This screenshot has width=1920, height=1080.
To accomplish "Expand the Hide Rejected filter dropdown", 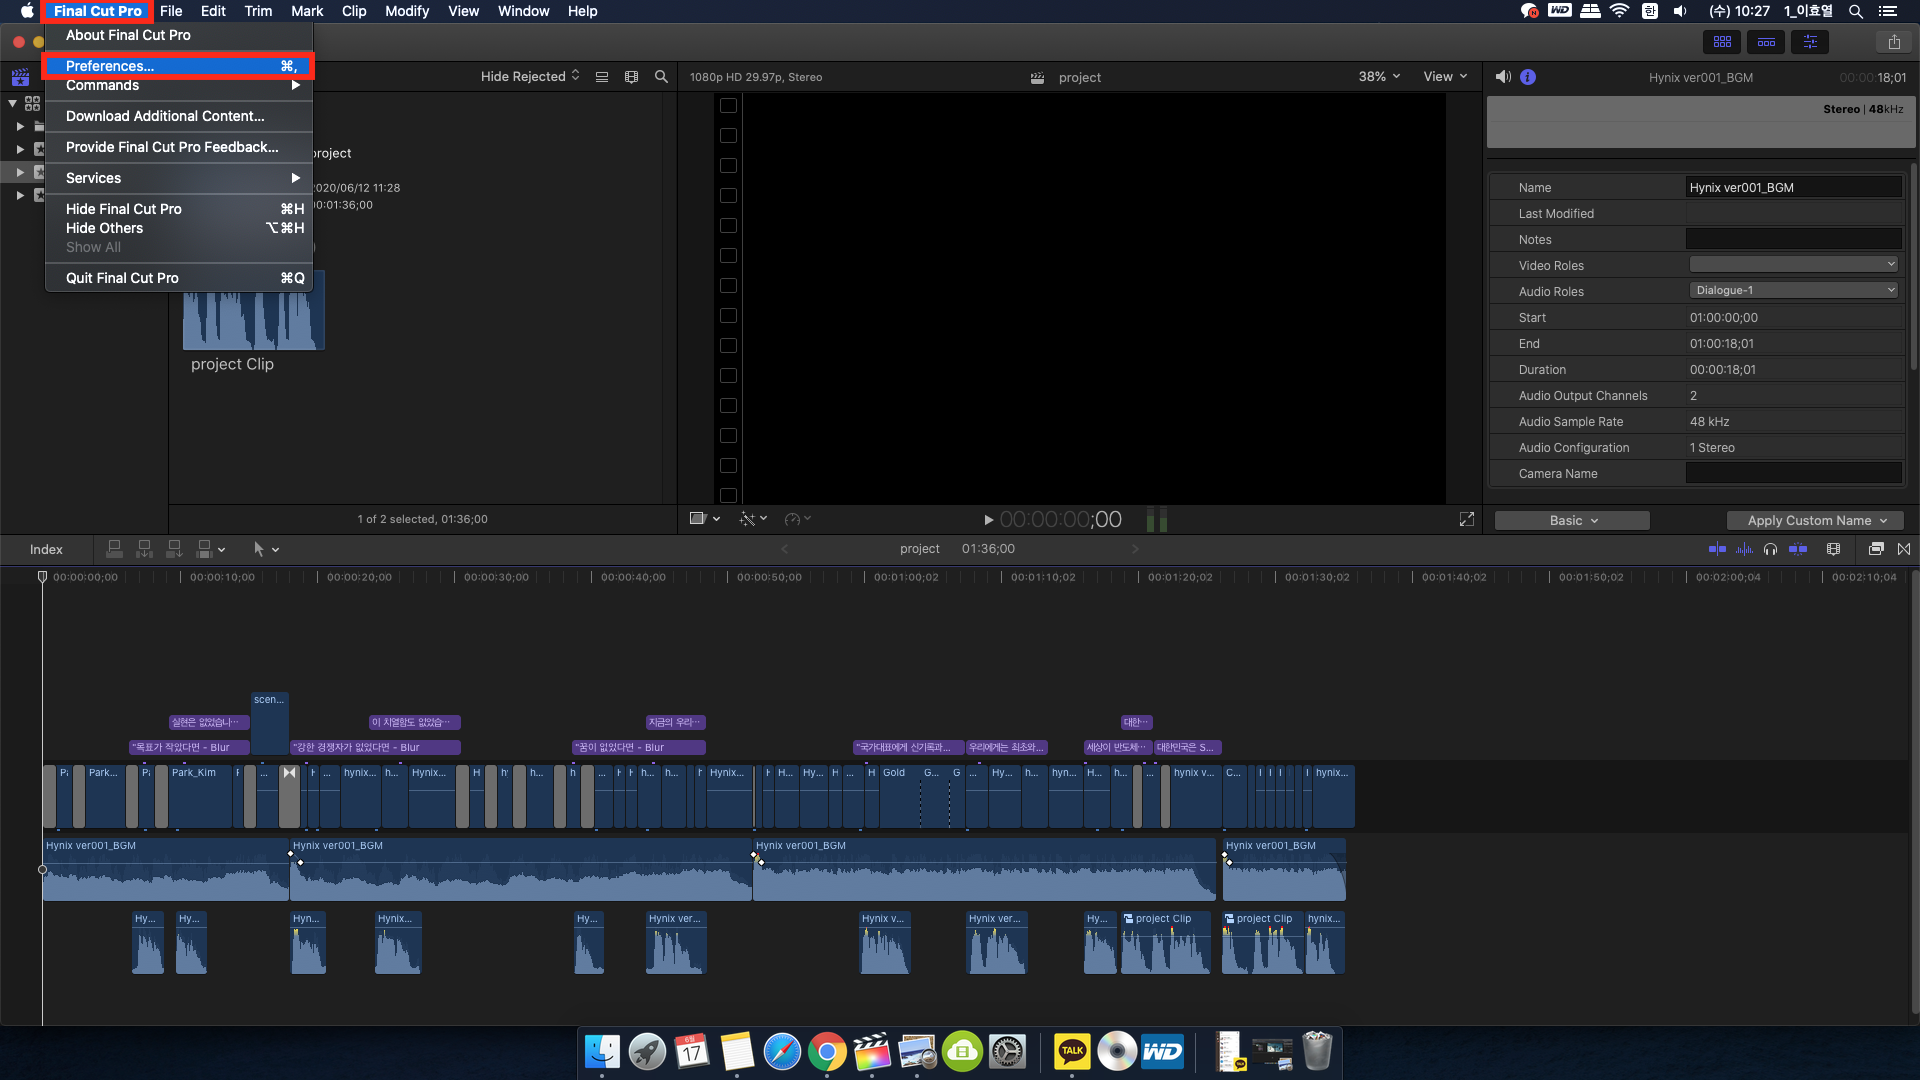I will pos(530,77).
